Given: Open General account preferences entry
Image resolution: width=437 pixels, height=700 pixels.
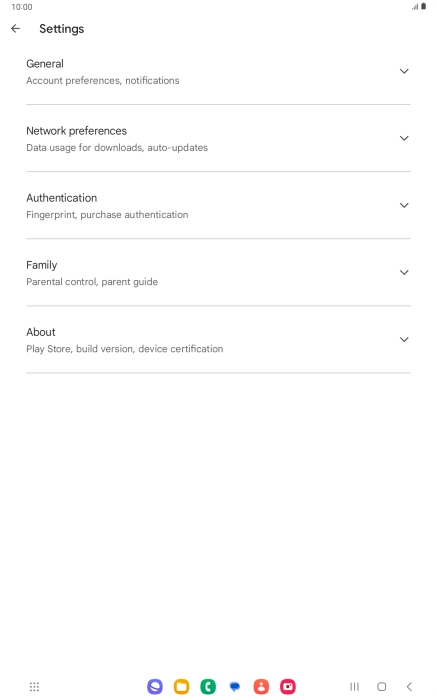Looking at the screenshot, I should [218, 71].
